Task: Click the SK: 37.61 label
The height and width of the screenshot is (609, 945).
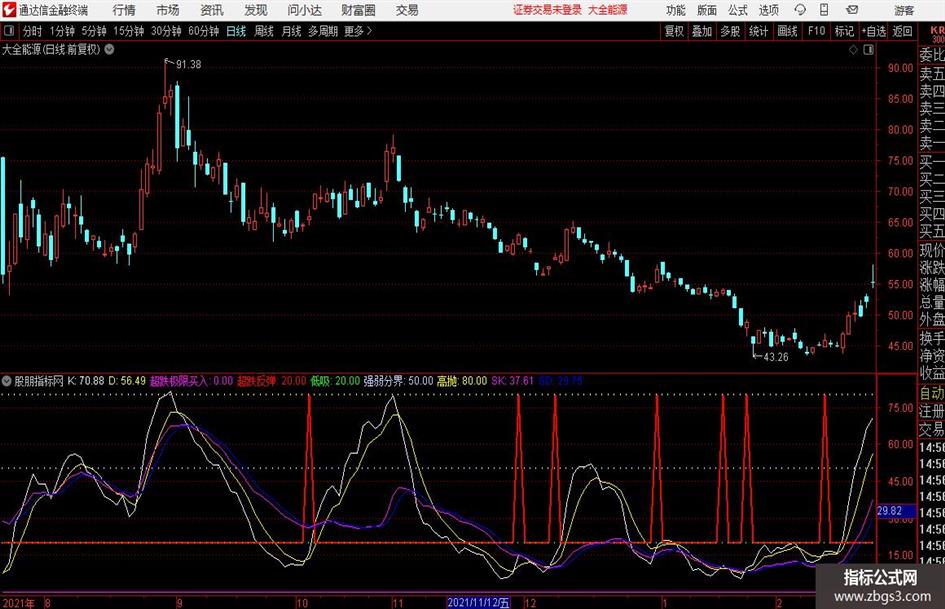Action: point(513,381)
